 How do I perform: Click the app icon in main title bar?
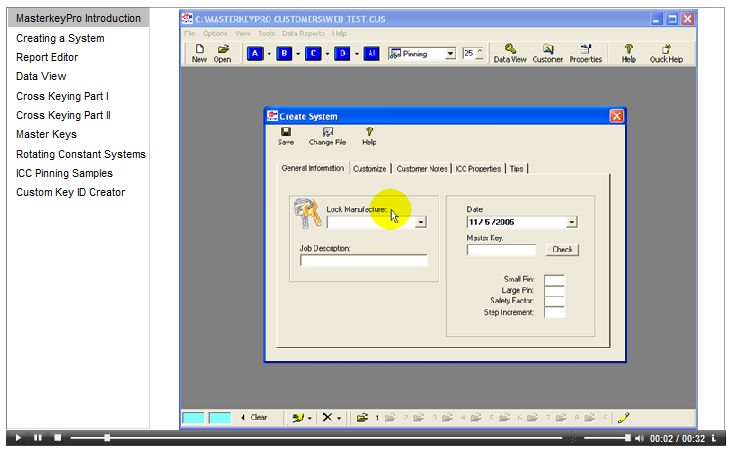[x=187, y=19]
